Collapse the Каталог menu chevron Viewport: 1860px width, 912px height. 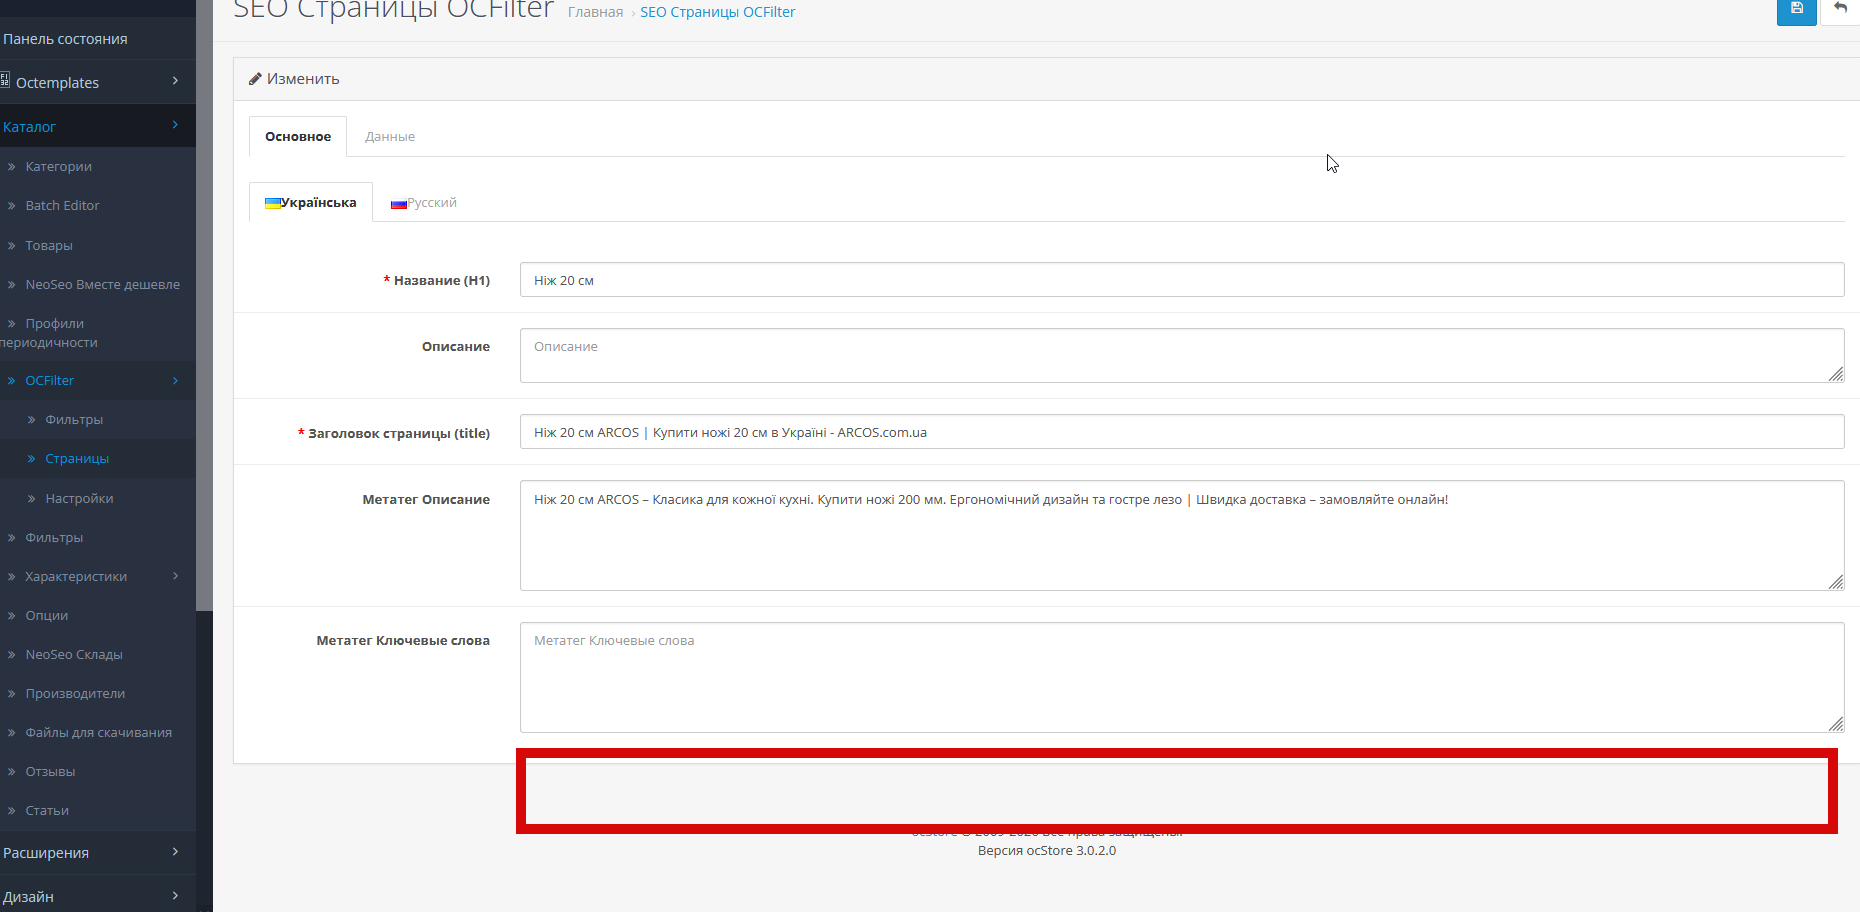pyautogui.click(x=175, y=125)
